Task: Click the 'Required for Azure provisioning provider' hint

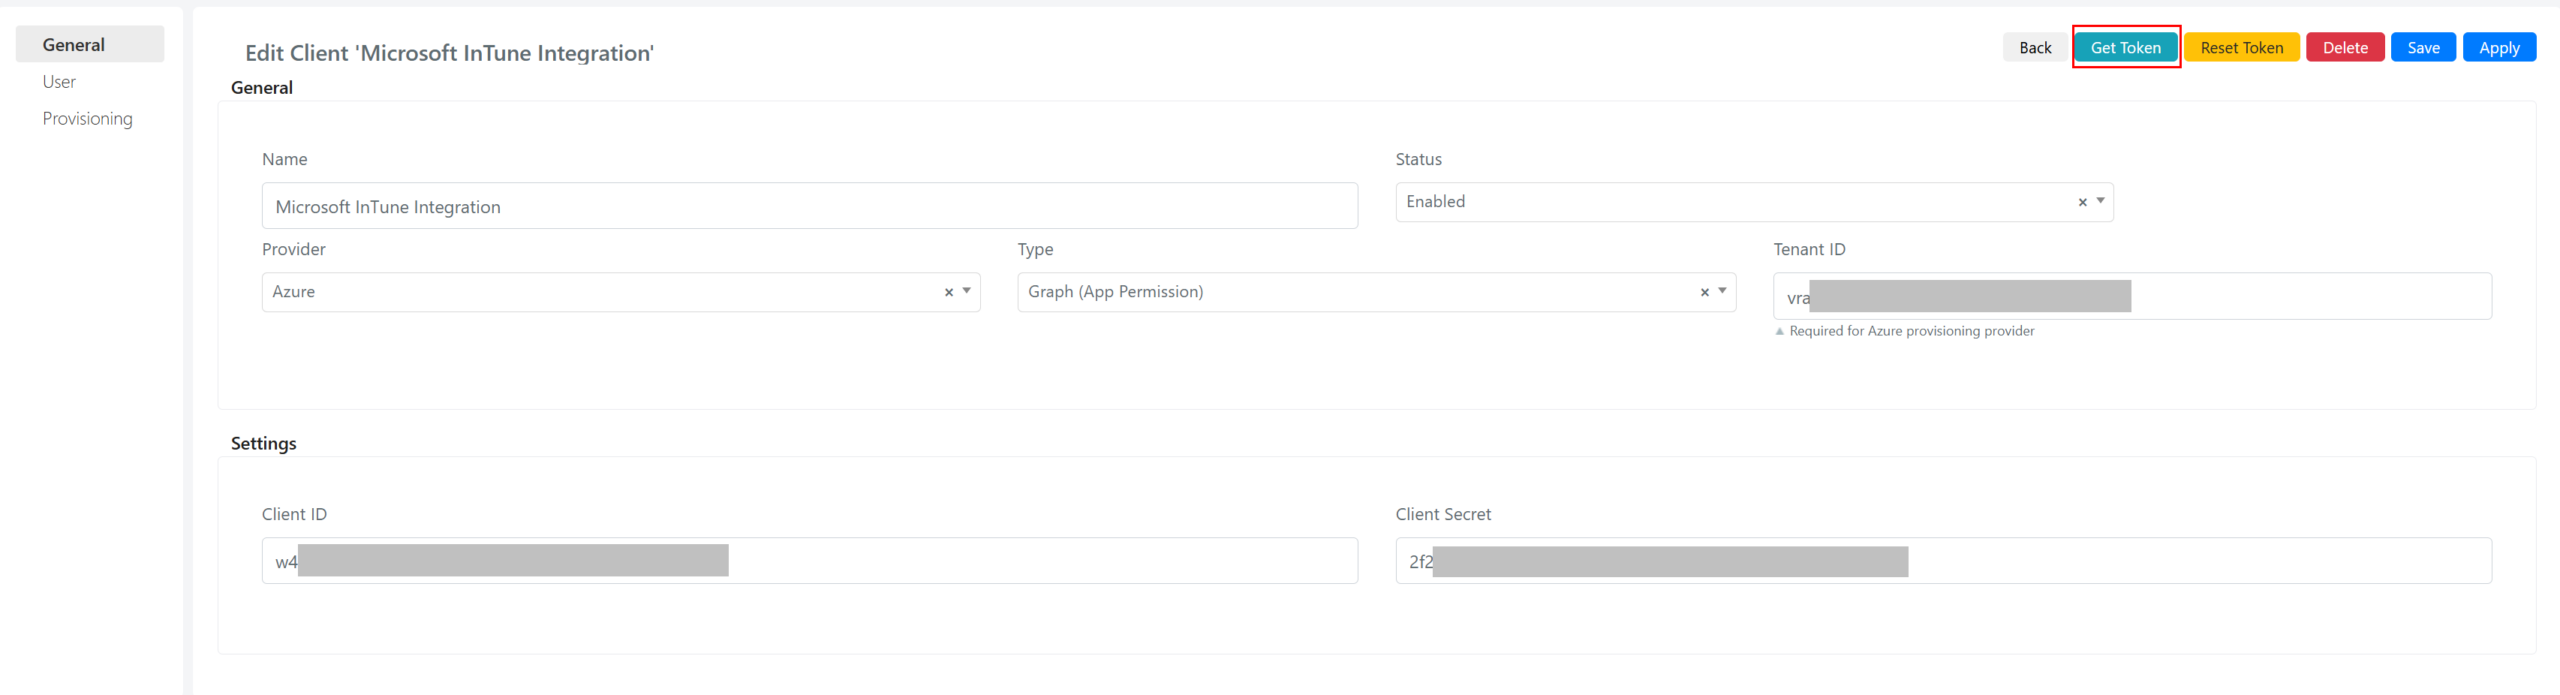Action: coord(1911,331)
